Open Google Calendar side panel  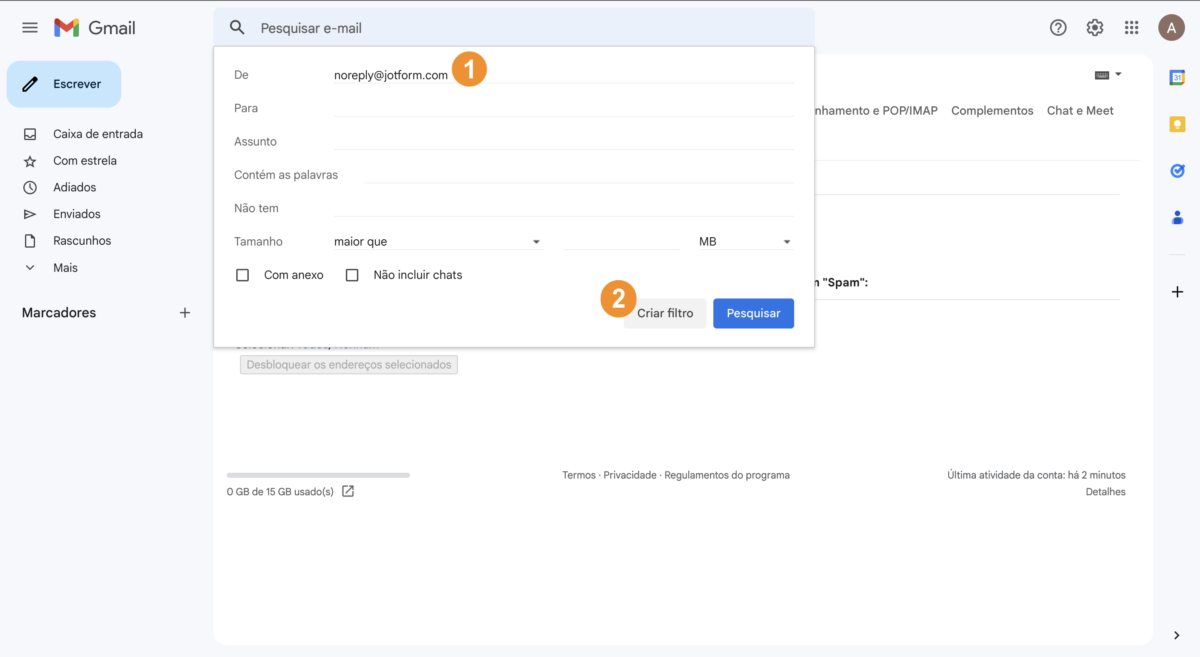point(1177,78)
